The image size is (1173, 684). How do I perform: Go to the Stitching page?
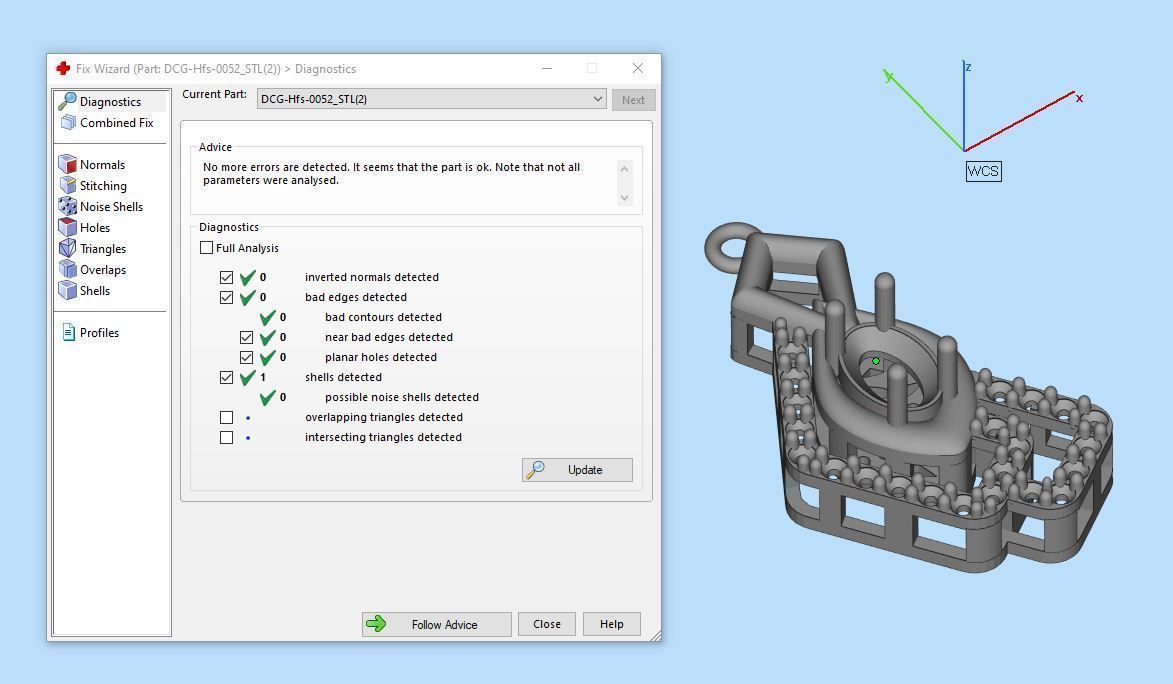tap(103, 185)
